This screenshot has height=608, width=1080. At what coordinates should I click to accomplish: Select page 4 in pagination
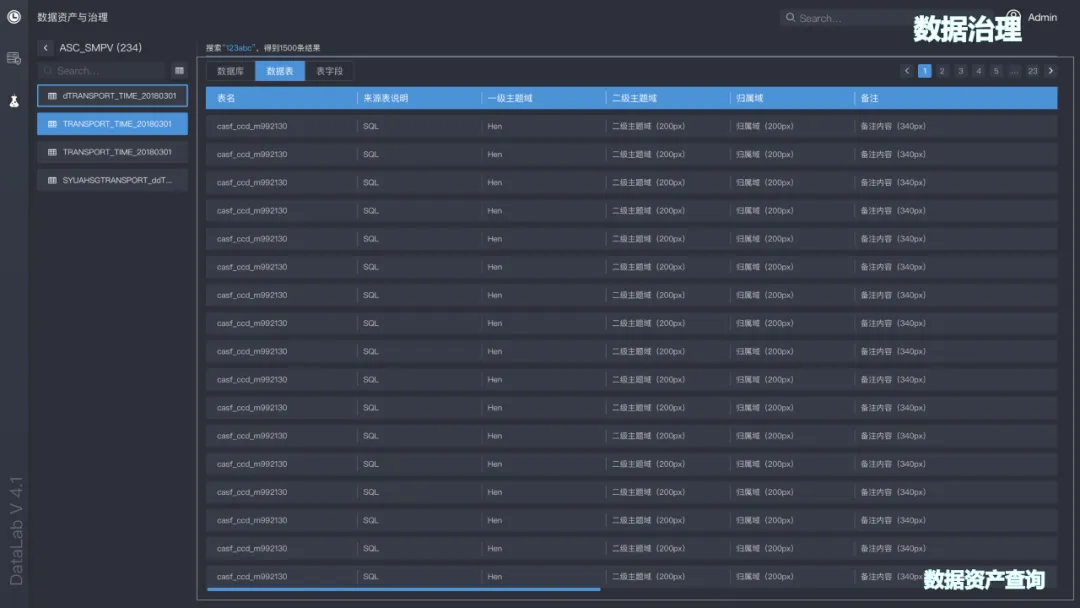(x=978, y=71)
